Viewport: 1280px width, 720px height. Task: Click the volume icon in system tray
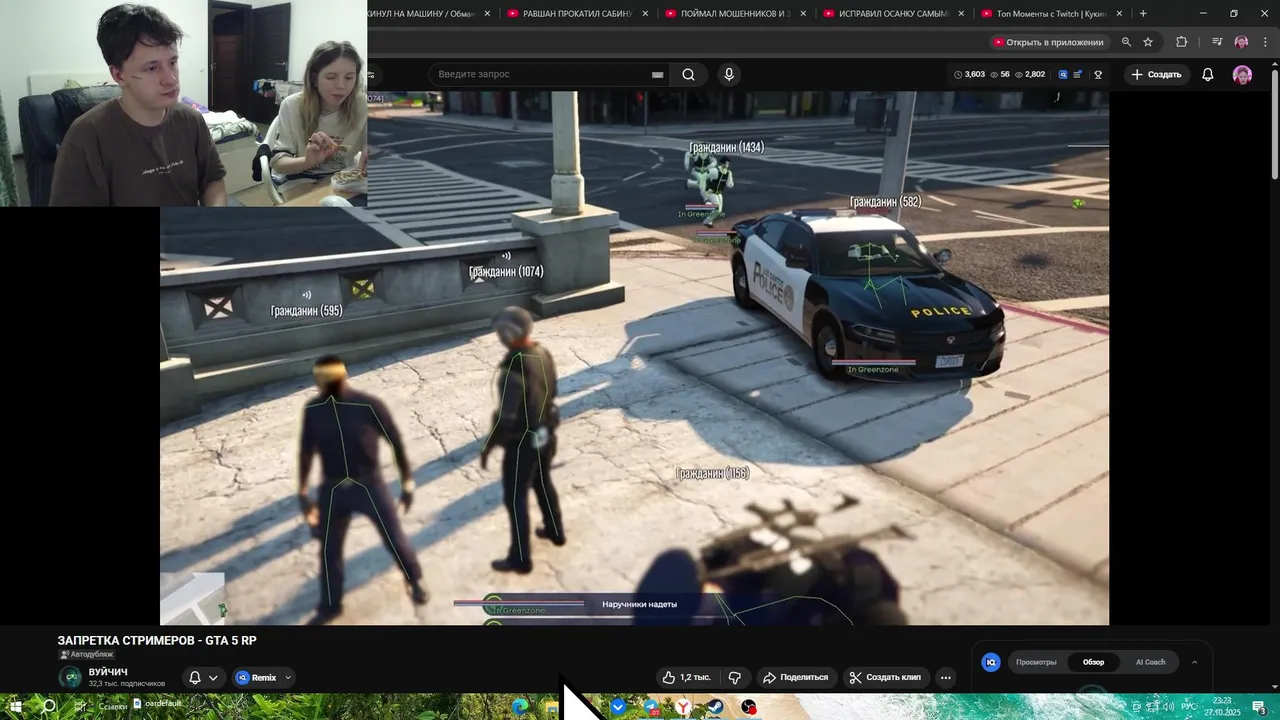(1169, 707)
